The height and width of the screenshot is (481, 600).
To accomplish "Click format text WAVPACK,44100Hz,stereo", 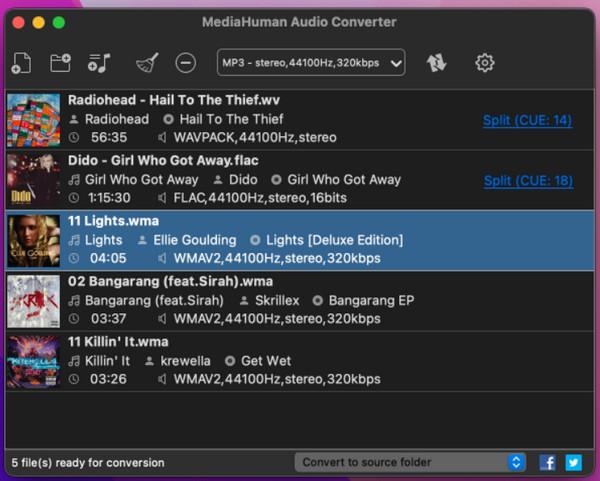I will point(255,137).
